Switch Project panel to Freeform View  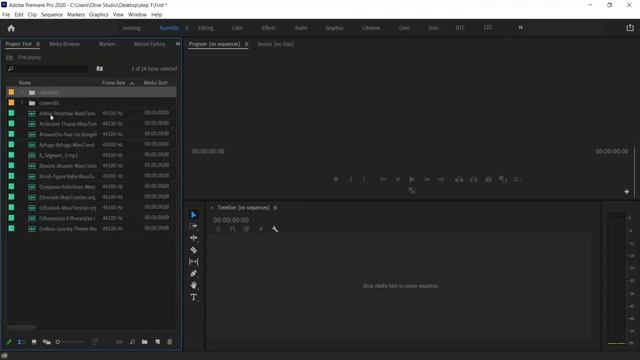47,342
